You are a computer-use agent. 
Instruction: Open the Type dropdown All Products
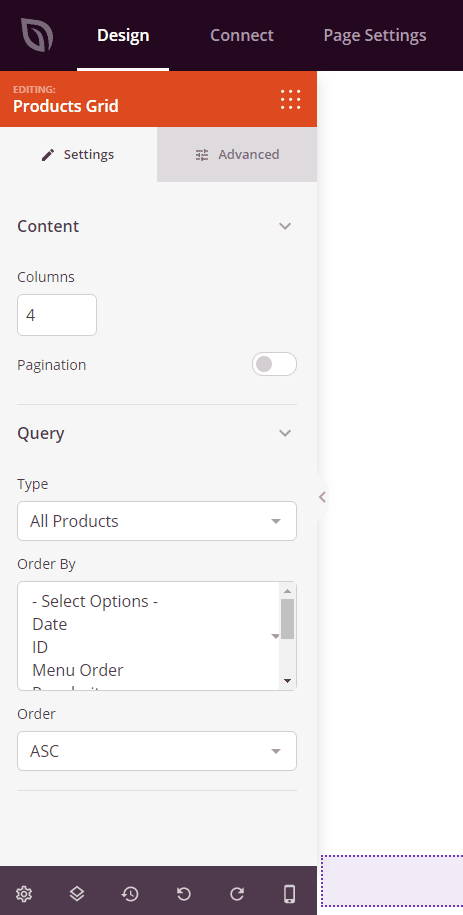click(157, 521)
